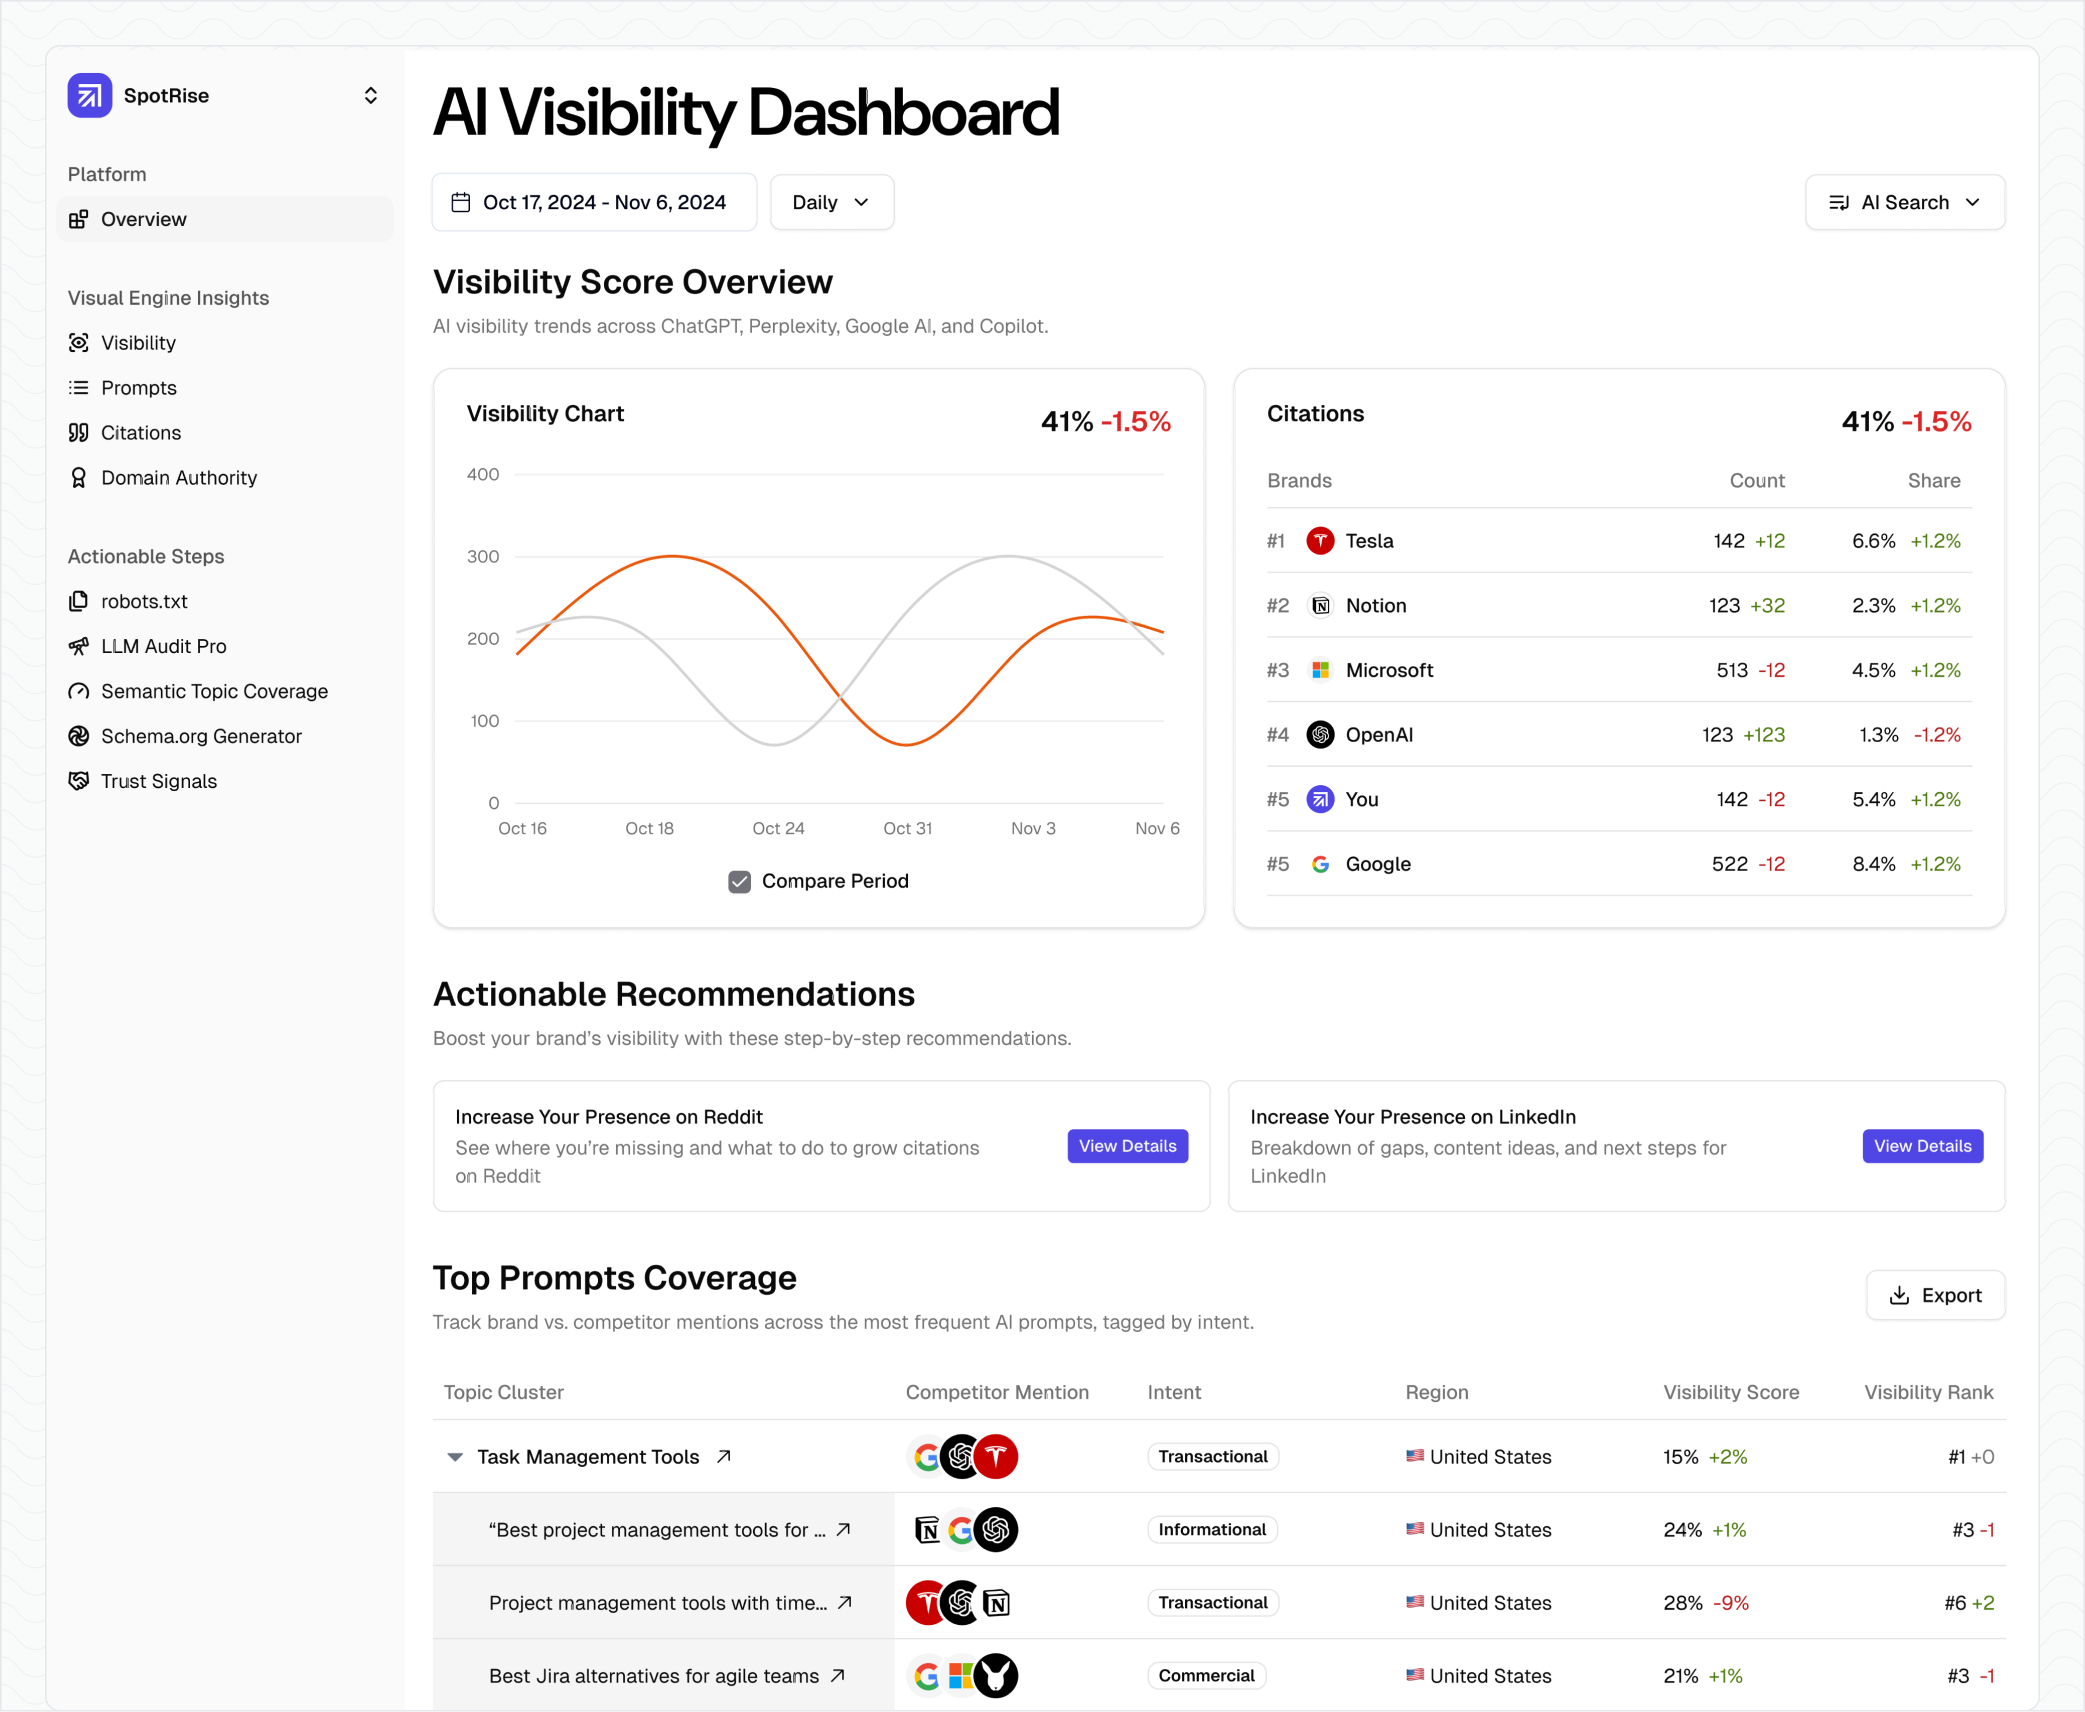This screenshot has width=2085, height=1712.
Task: Click the Google logo in Citations
Action: click(x=1320, y=864)
